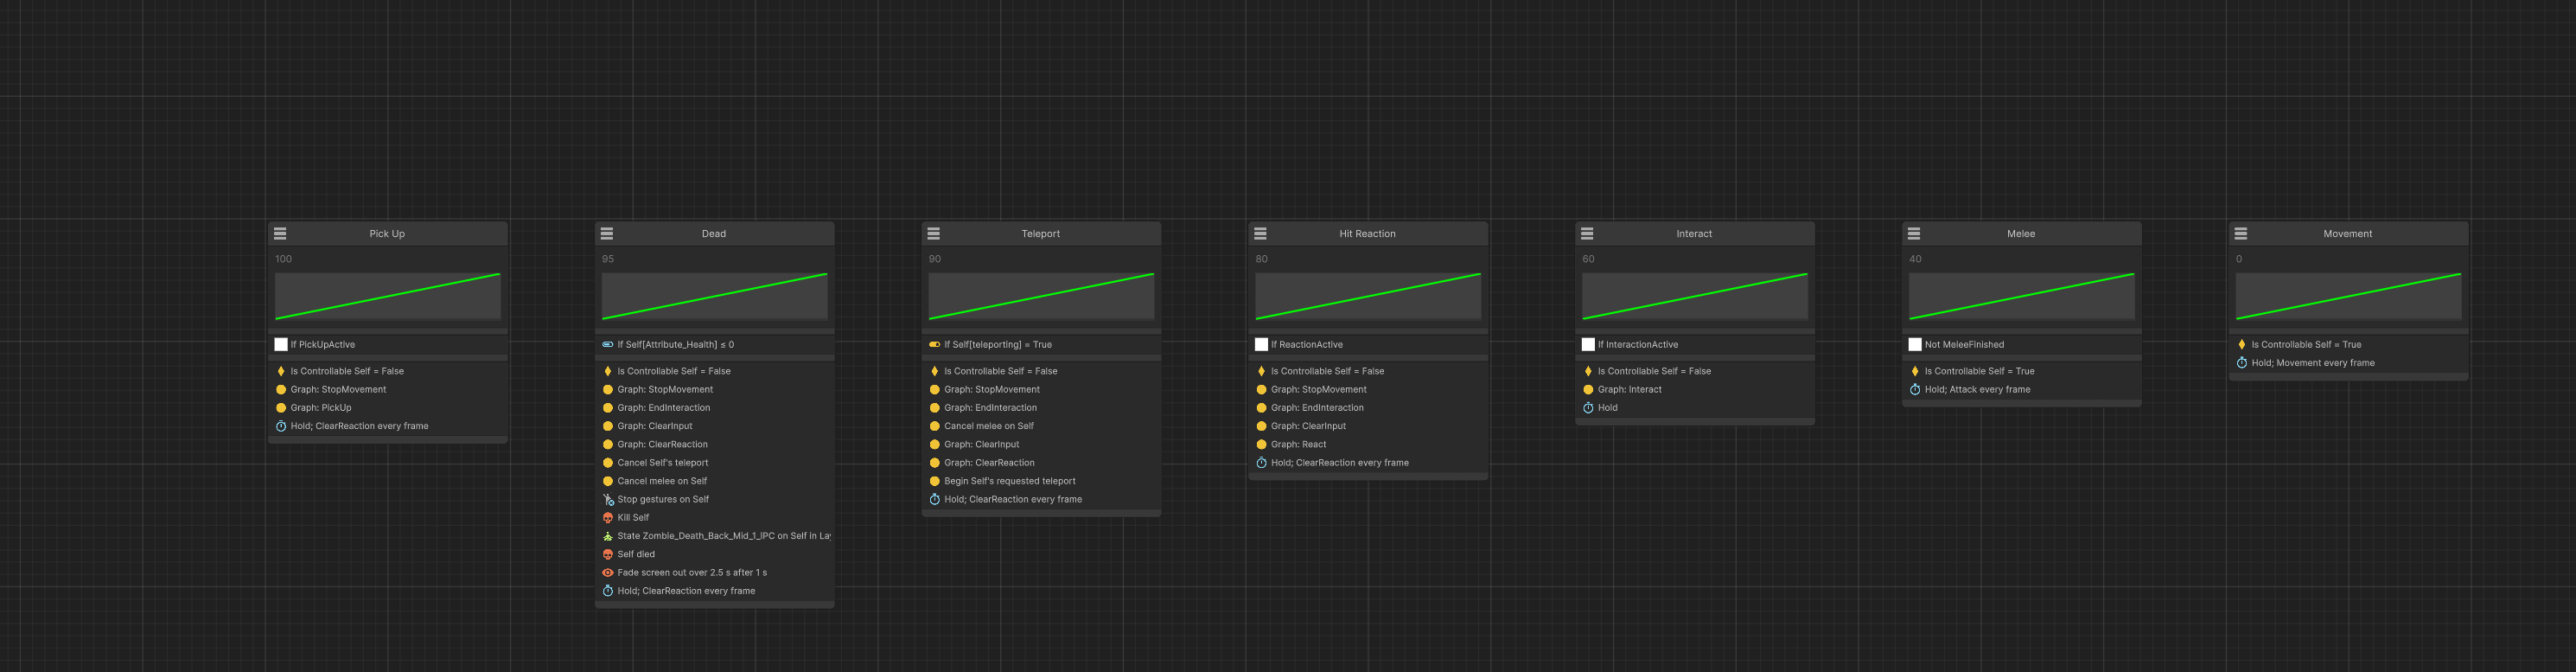This screenshot has width=2576, height=672.
Task: Select the Interact node title
Action: tap(1694, 234)
